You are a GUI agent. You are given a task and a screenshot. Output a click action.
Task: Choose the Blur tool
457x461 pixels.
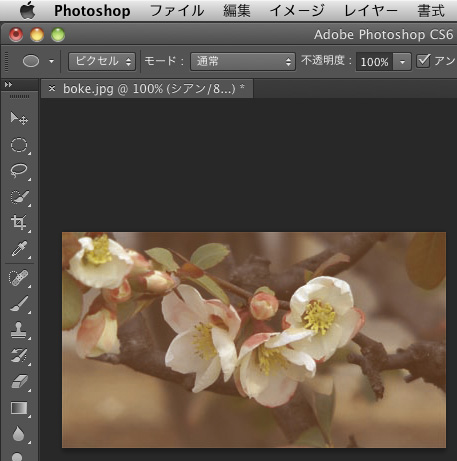click(x=18, y=434)
